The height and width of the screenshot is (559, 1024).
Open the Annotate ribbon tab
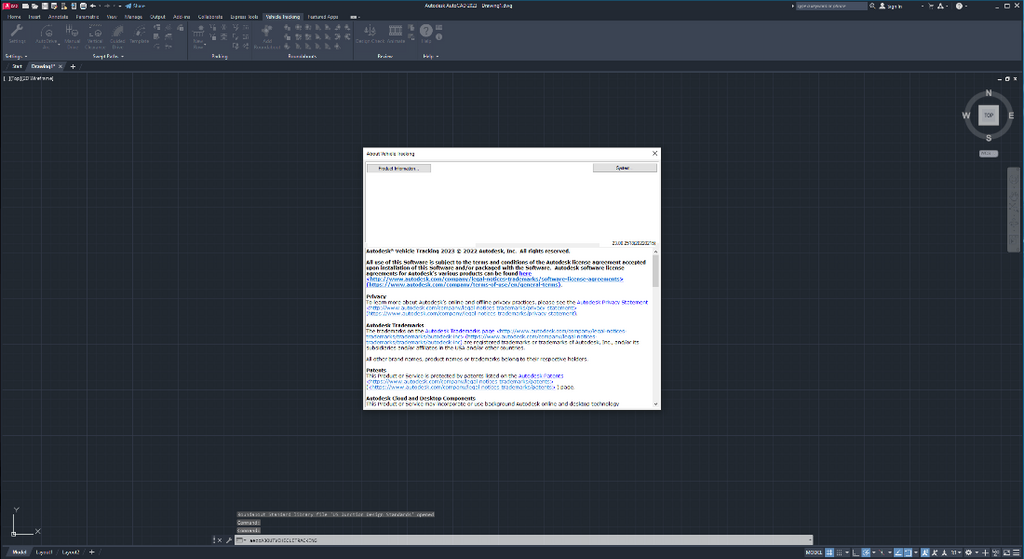[57, 17]
